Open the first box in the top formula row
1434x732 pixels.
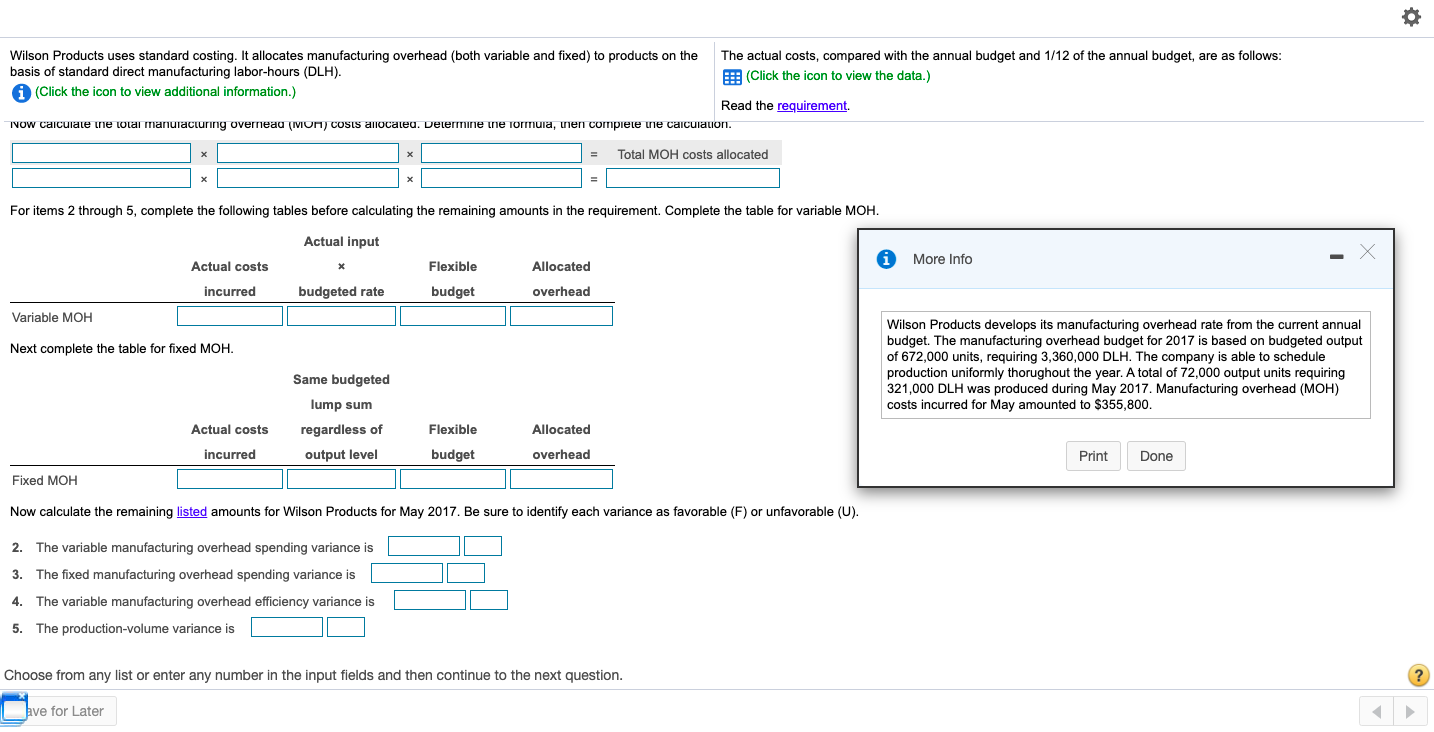pos(101,153)
